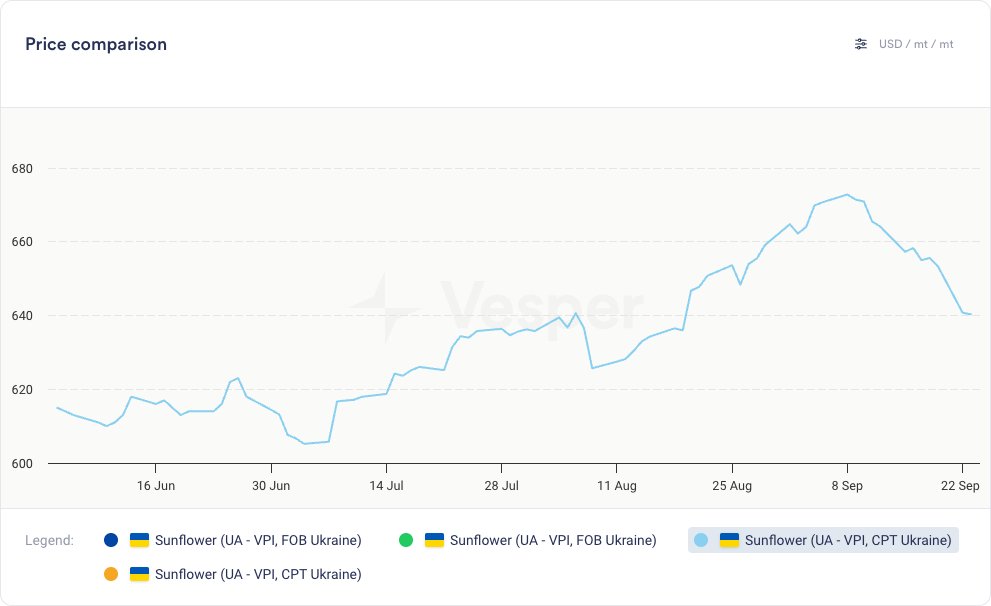Toggle the highlighted Sunflower CPT Ukraine series label
991x606 pixels.
pyautogui.click(x=848, y=540)
